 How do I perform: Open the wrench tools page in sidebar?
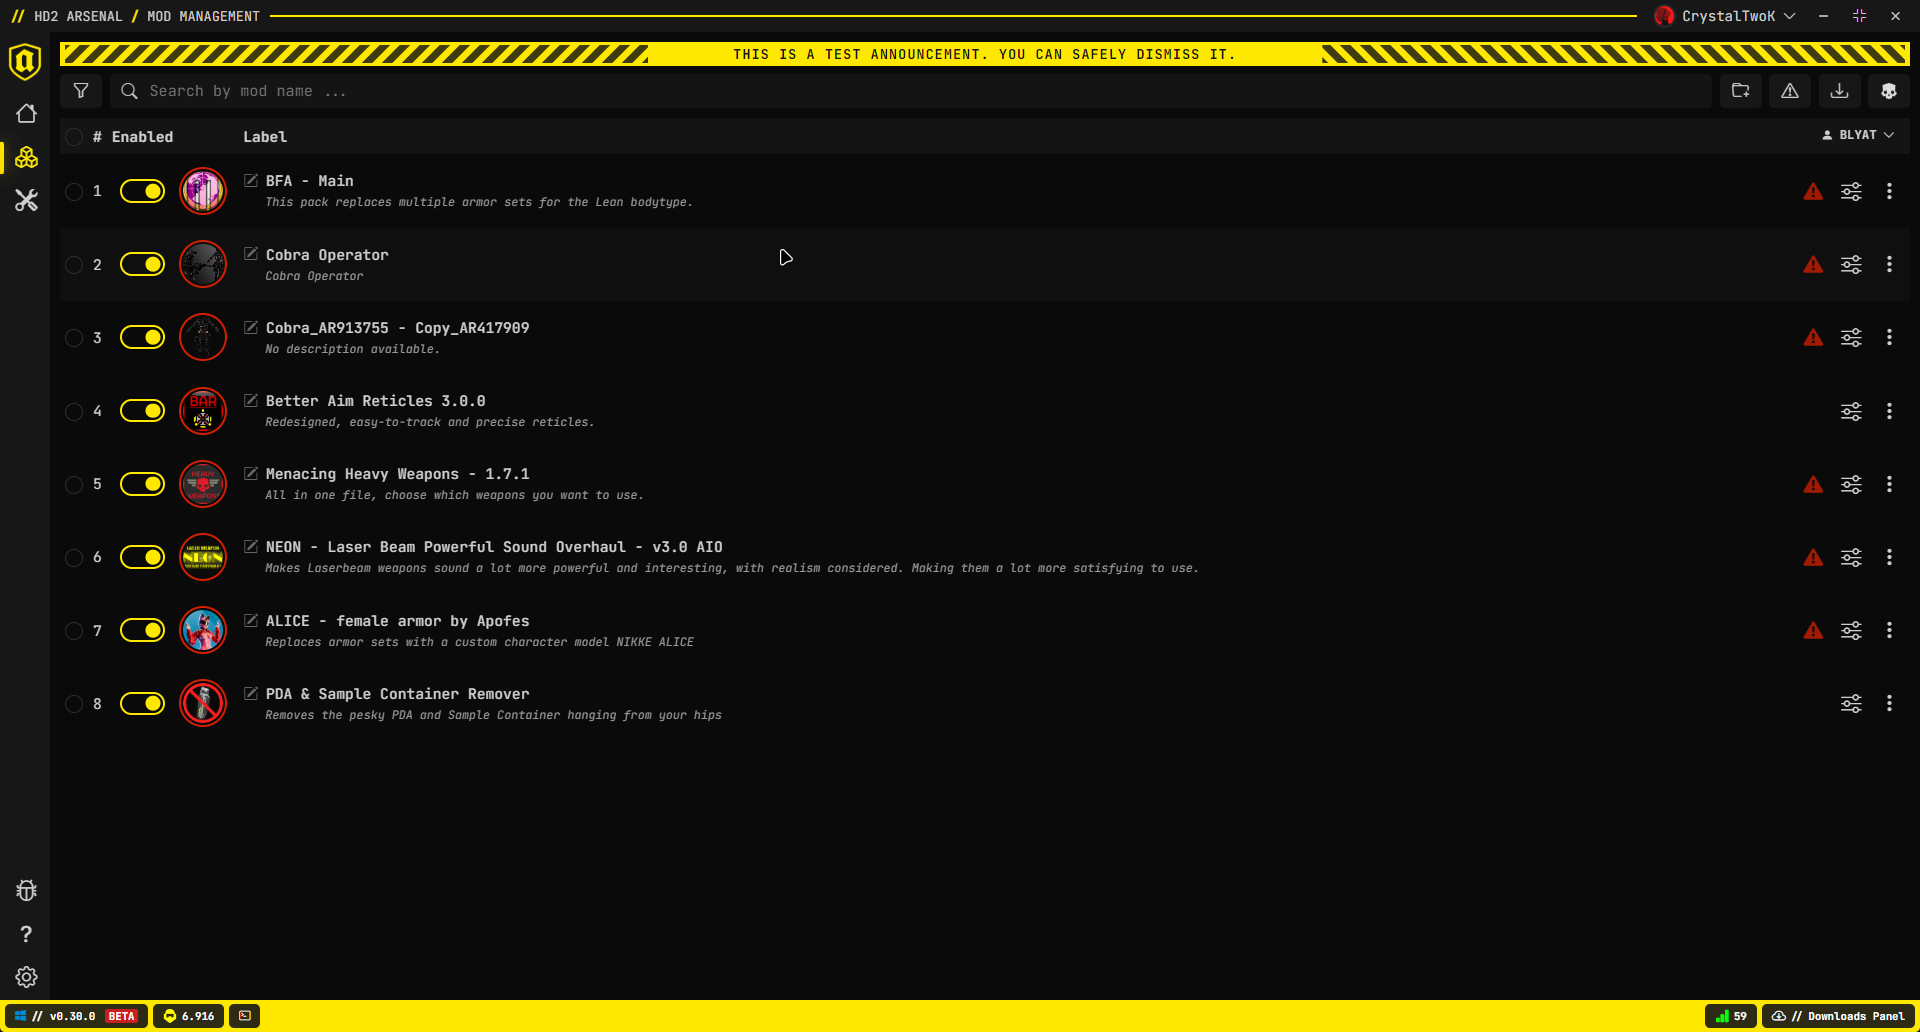(26, 201)
